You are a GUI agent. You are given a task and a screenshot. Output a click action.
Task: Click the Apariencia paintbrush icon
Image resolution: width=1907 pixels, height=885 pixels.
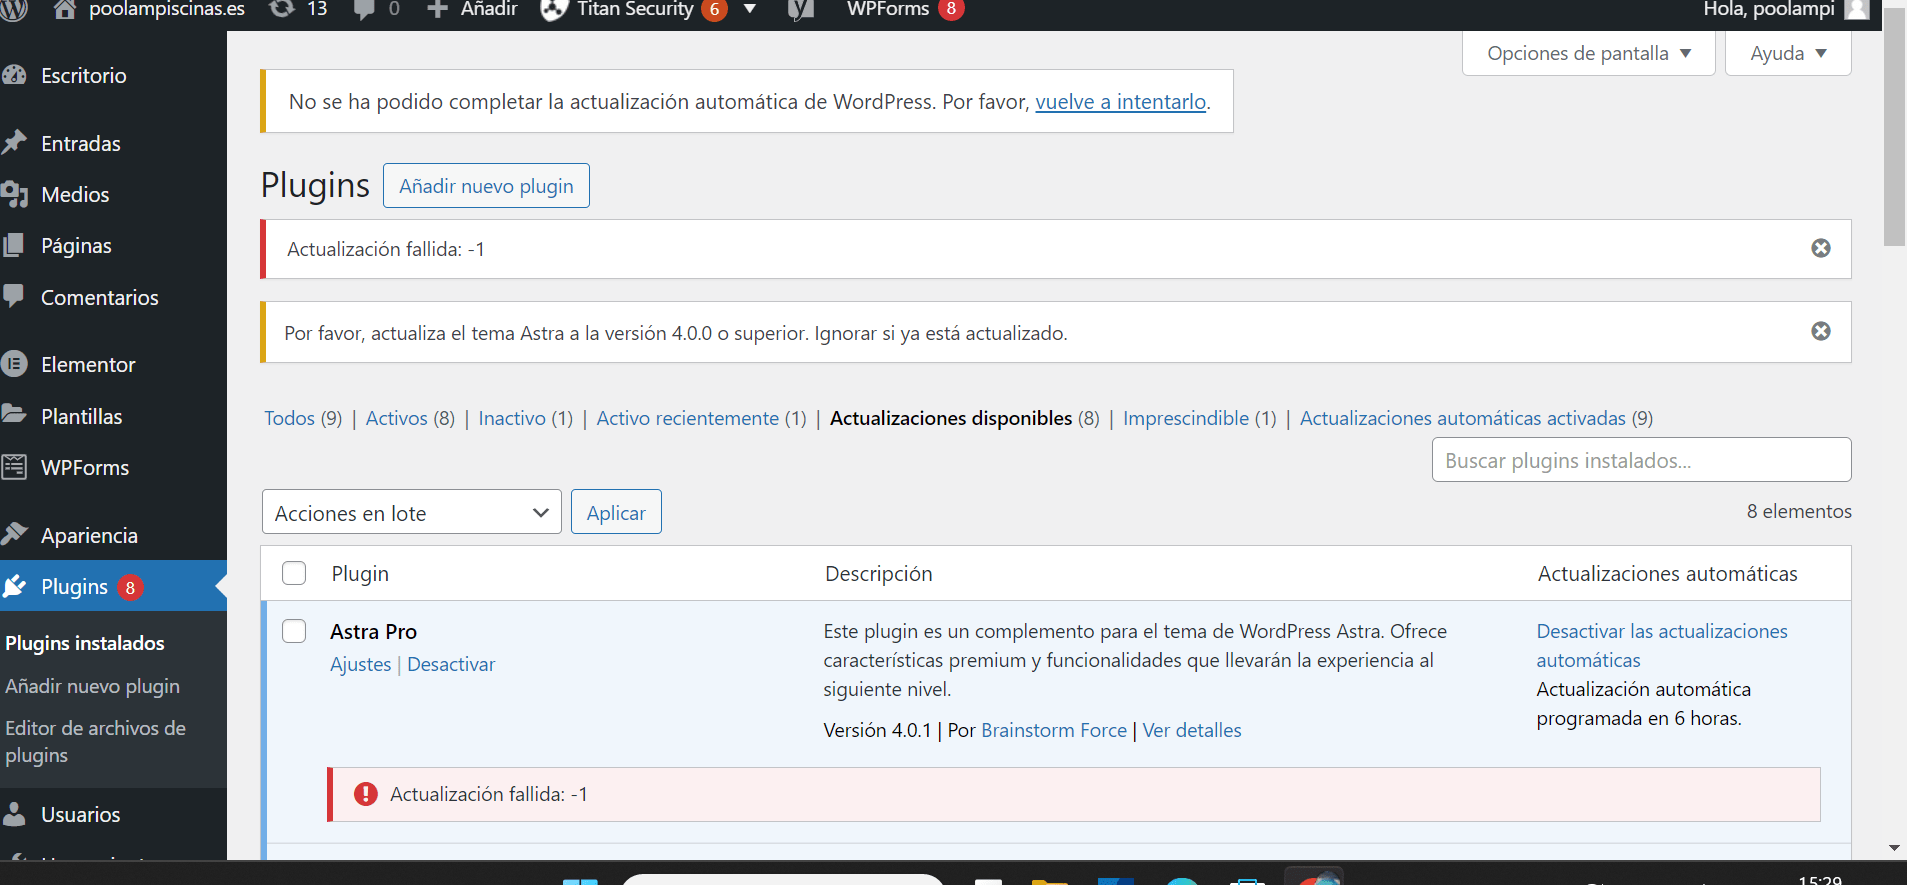14,534
